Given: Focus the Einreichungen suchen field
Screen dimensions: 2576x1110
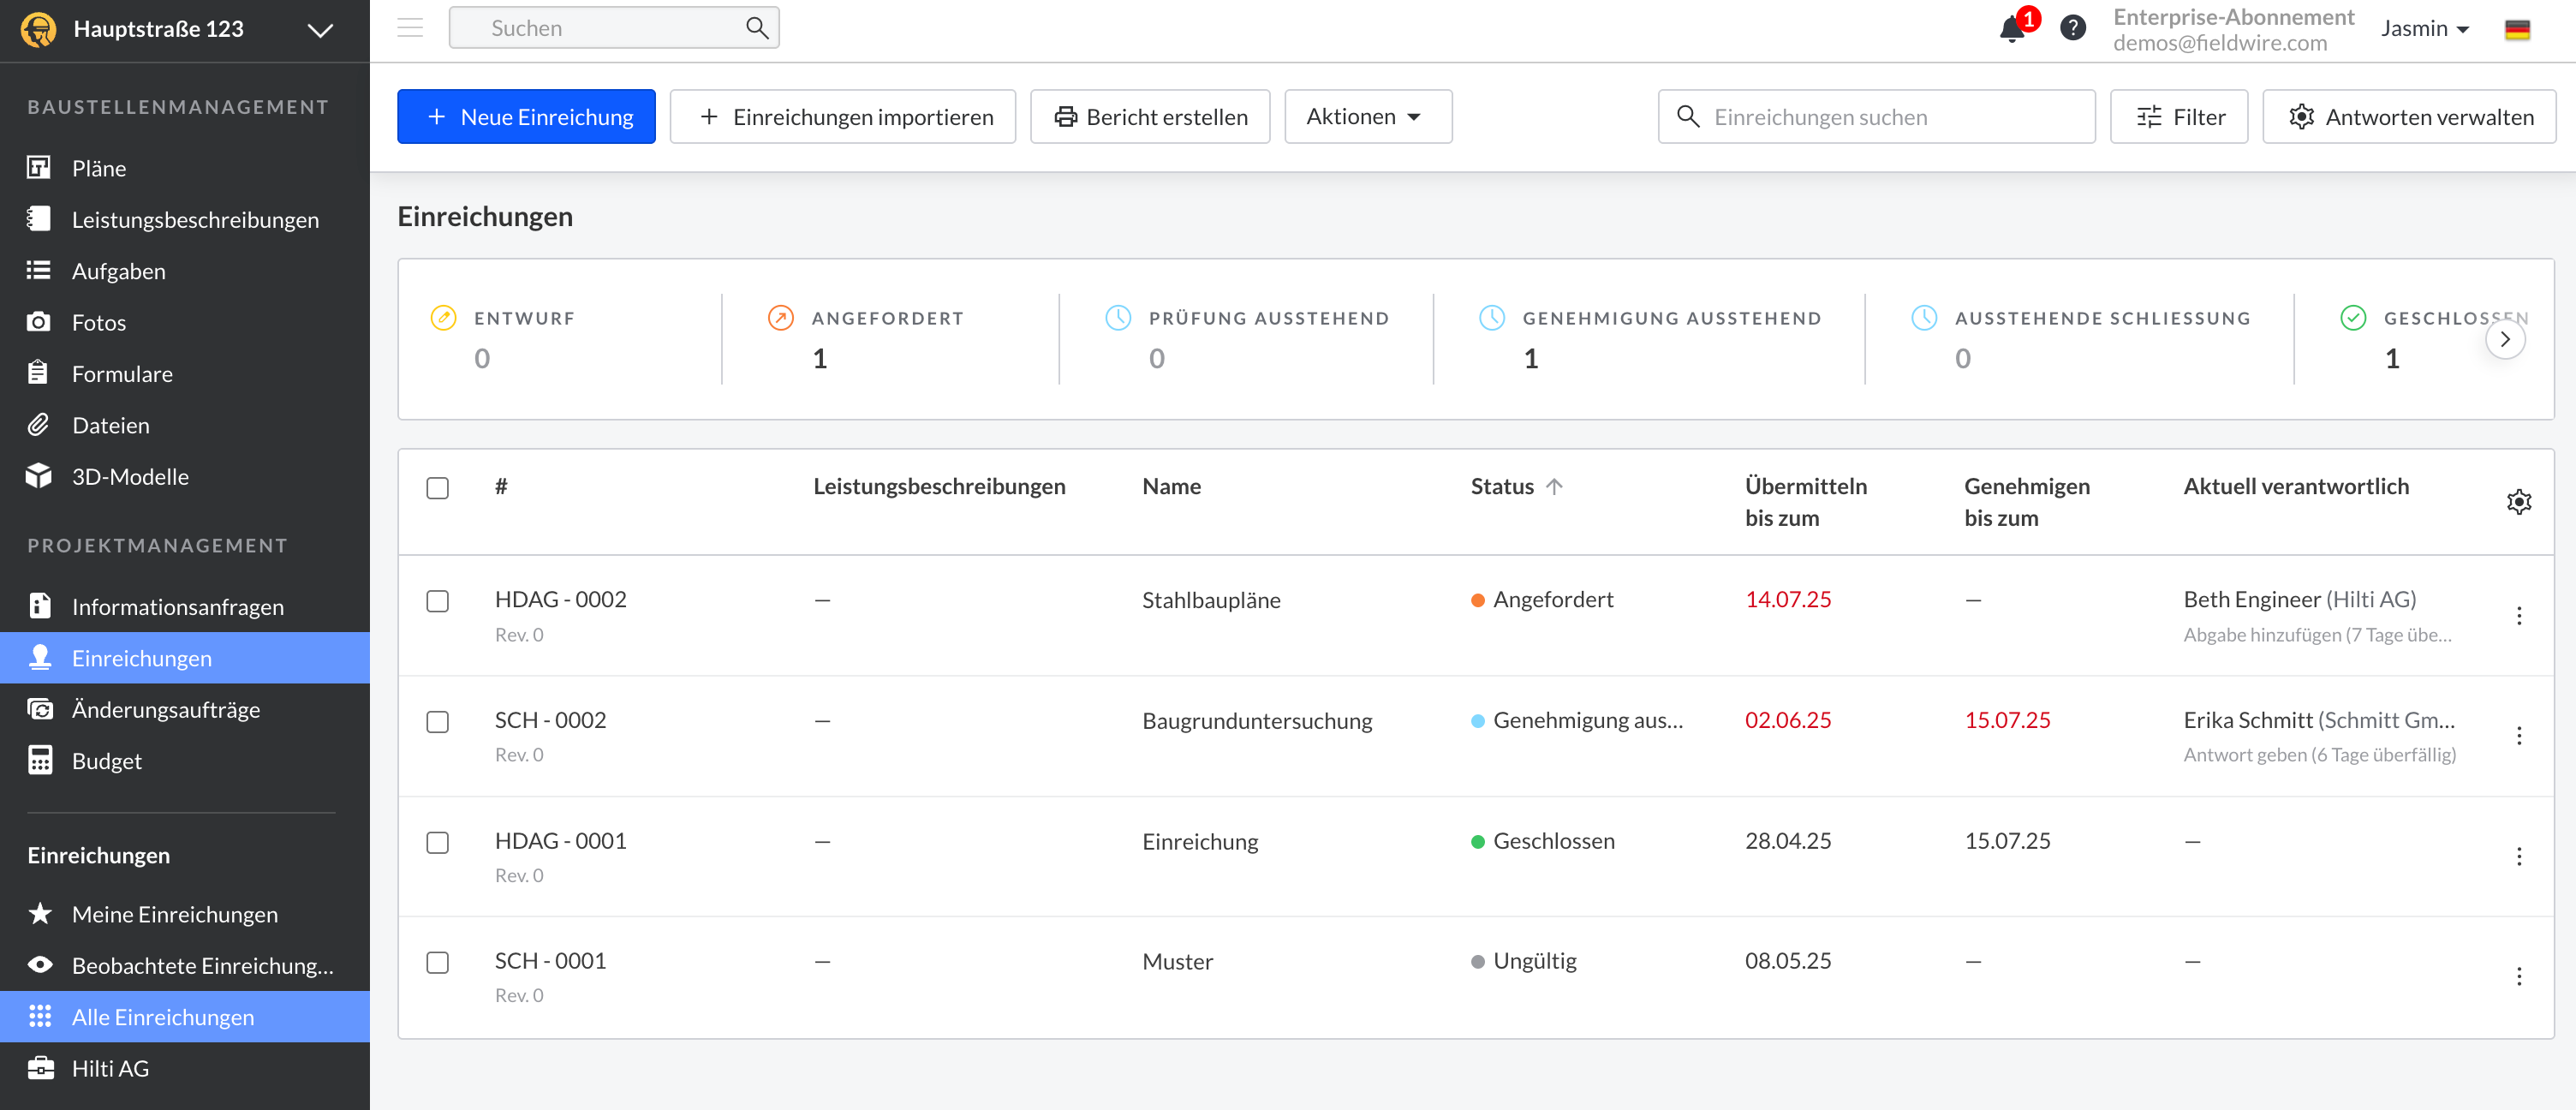Looking at the screenshot, I should (1876, 116).
